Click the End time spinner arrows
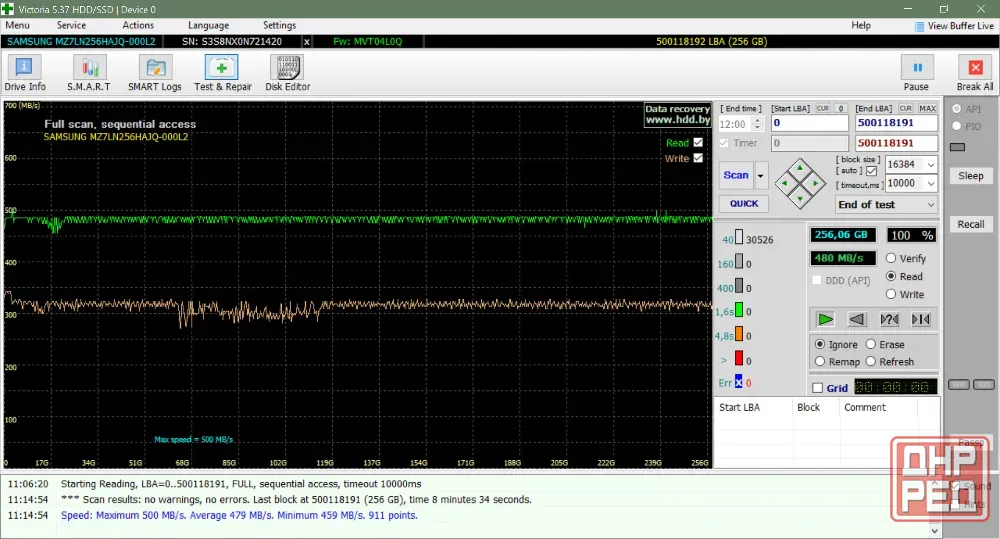This screenshot has width=1000, height=539. point(757,124)
